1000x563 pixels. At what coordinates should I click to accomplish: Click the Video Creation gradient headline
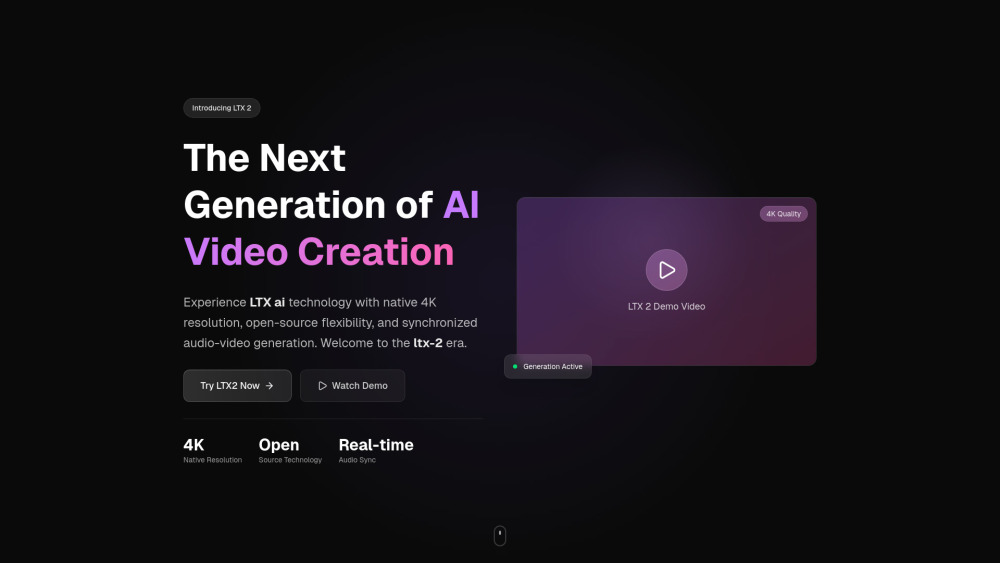[x=318, y=252]
